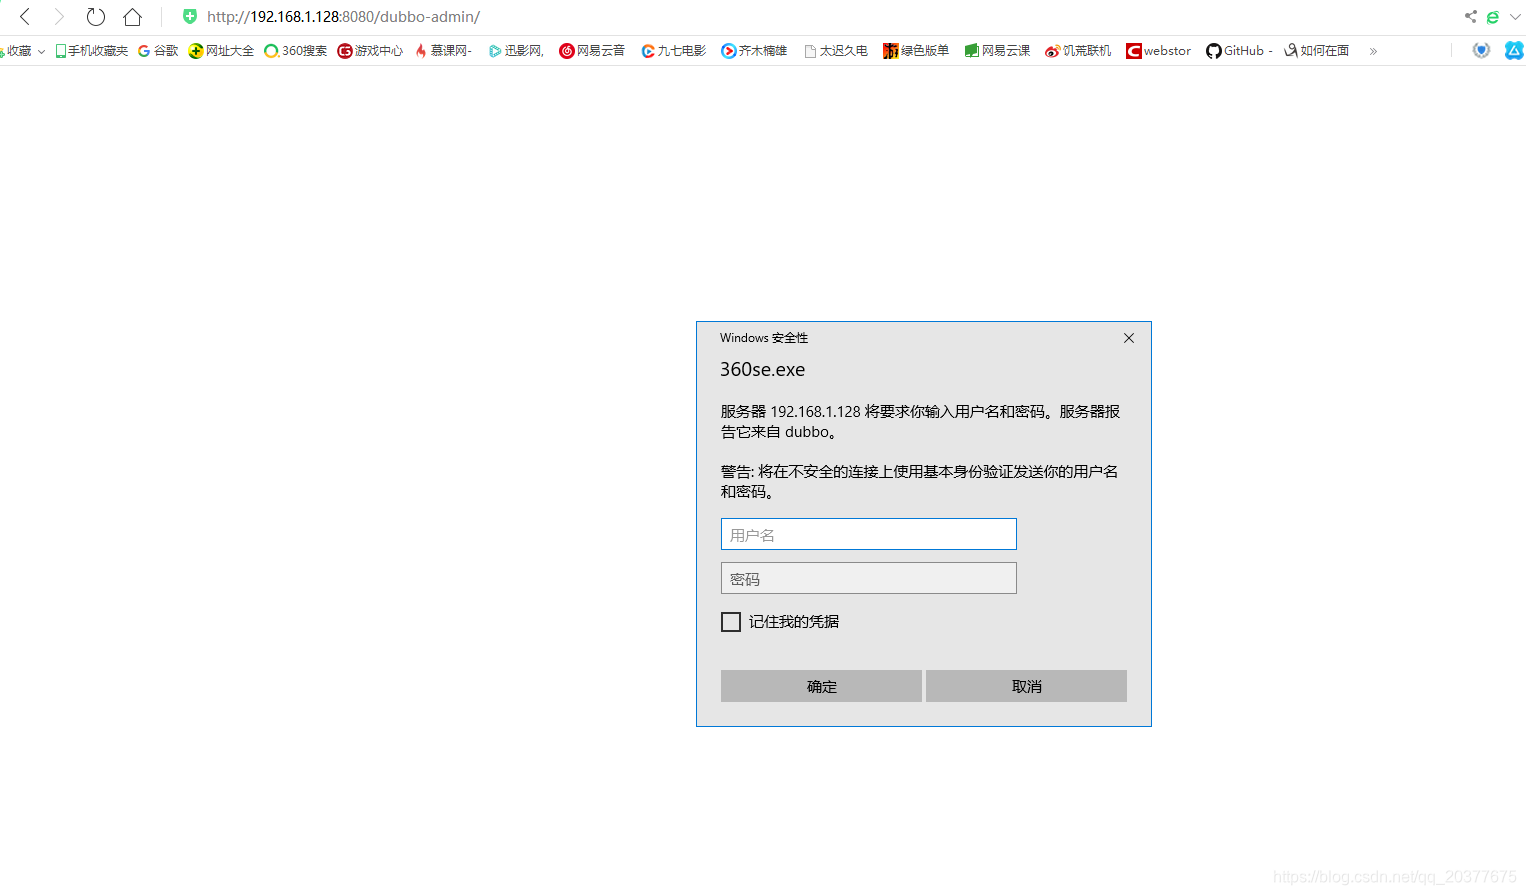Open the 迅影网 bookmark
The width and height of the screenshot is (1526, 895).
tap(516, 51)
